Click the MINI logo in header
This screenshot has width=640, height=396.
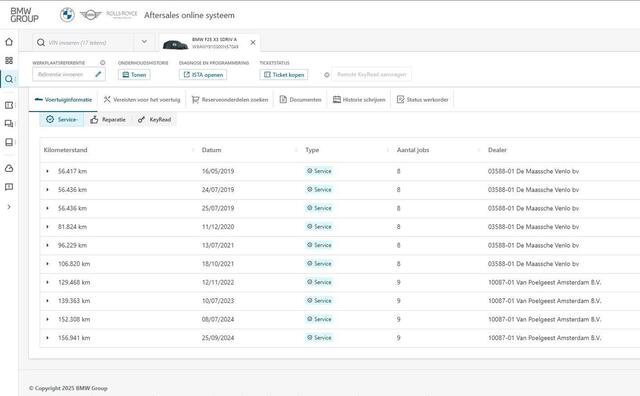tap(90, 15)
